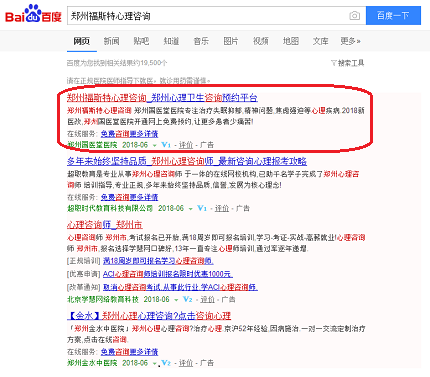Click the Baidu logo
The width and height of the screenshot is (430, 377).
(33, 14)
